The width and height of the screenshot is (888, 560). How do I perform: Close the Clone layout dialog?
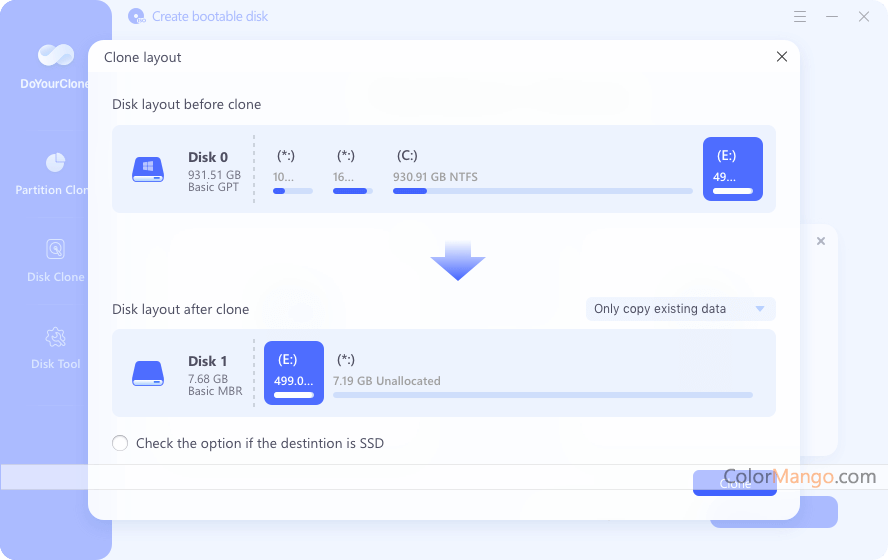pyautogui.click(x=782, y=57)
